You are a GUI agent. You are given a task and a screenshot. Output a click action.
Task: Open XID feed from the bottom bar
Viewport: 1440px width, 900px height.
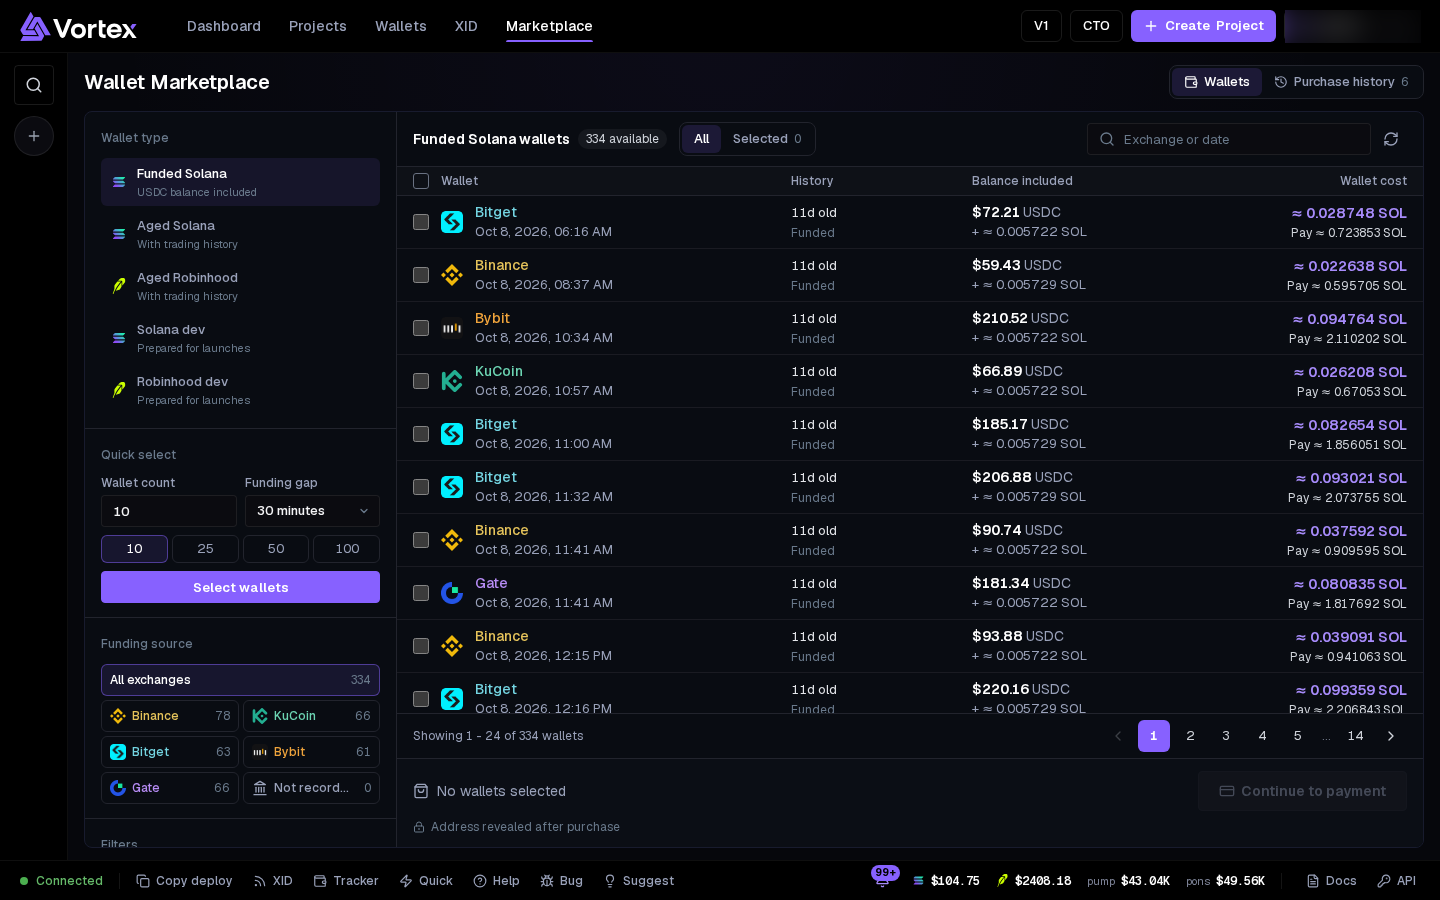pos(273,881)
